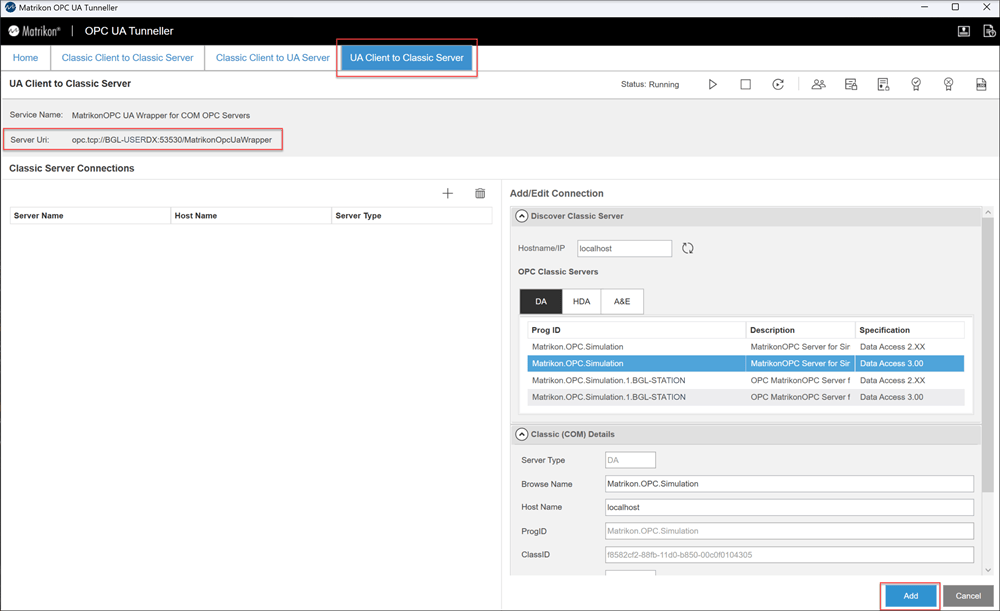Click the import icon in black header
The width and height of the screenshot is (1000, 611).
(964, 31)
